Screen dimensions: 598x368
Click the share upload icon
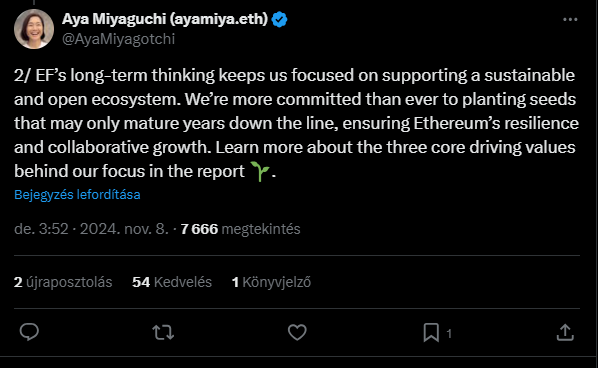(x=565, y=332)
